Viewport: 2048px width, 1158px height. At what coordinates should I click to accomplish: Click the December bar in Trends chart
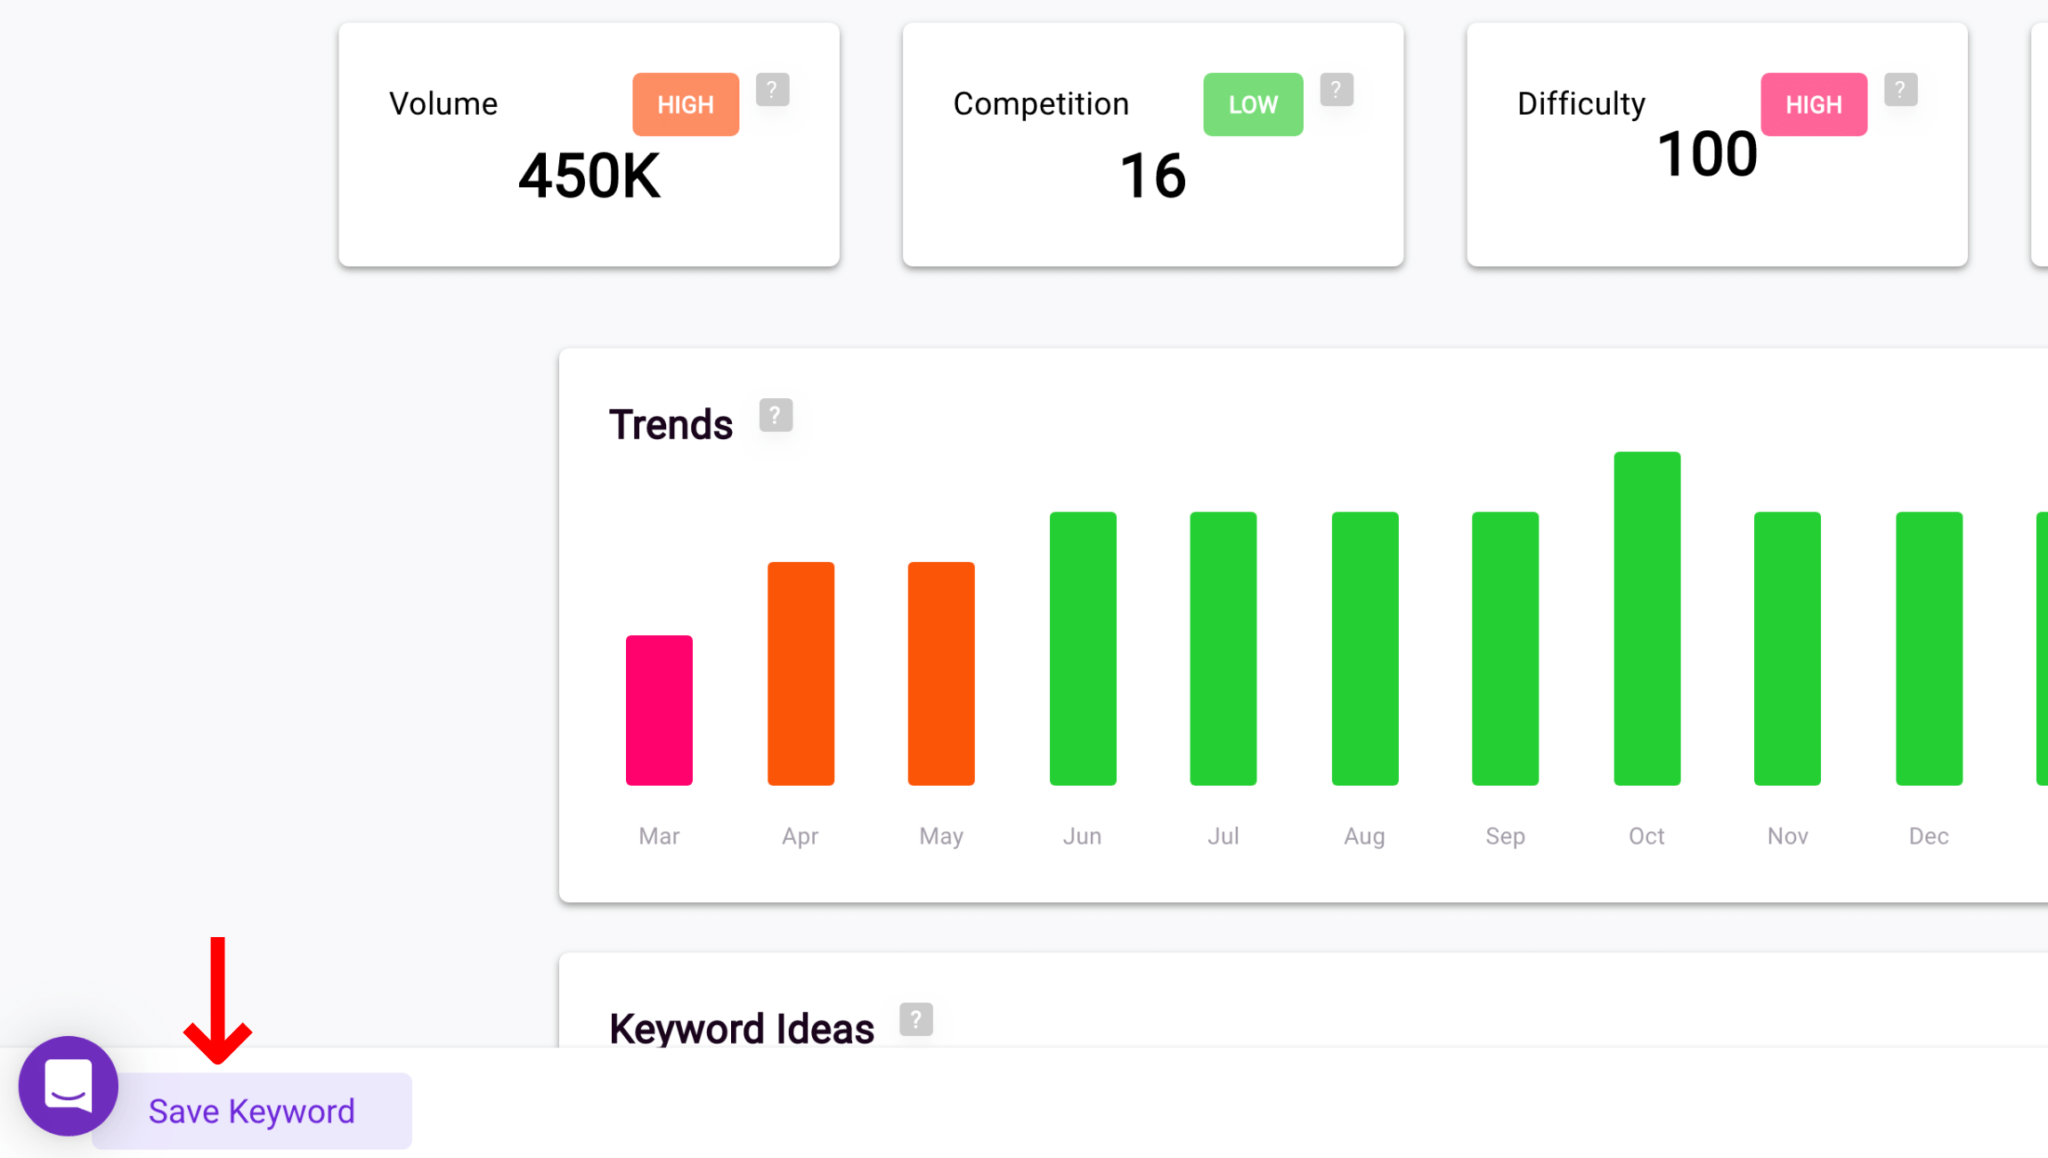pyautogui.click(x=1928, y=648)
